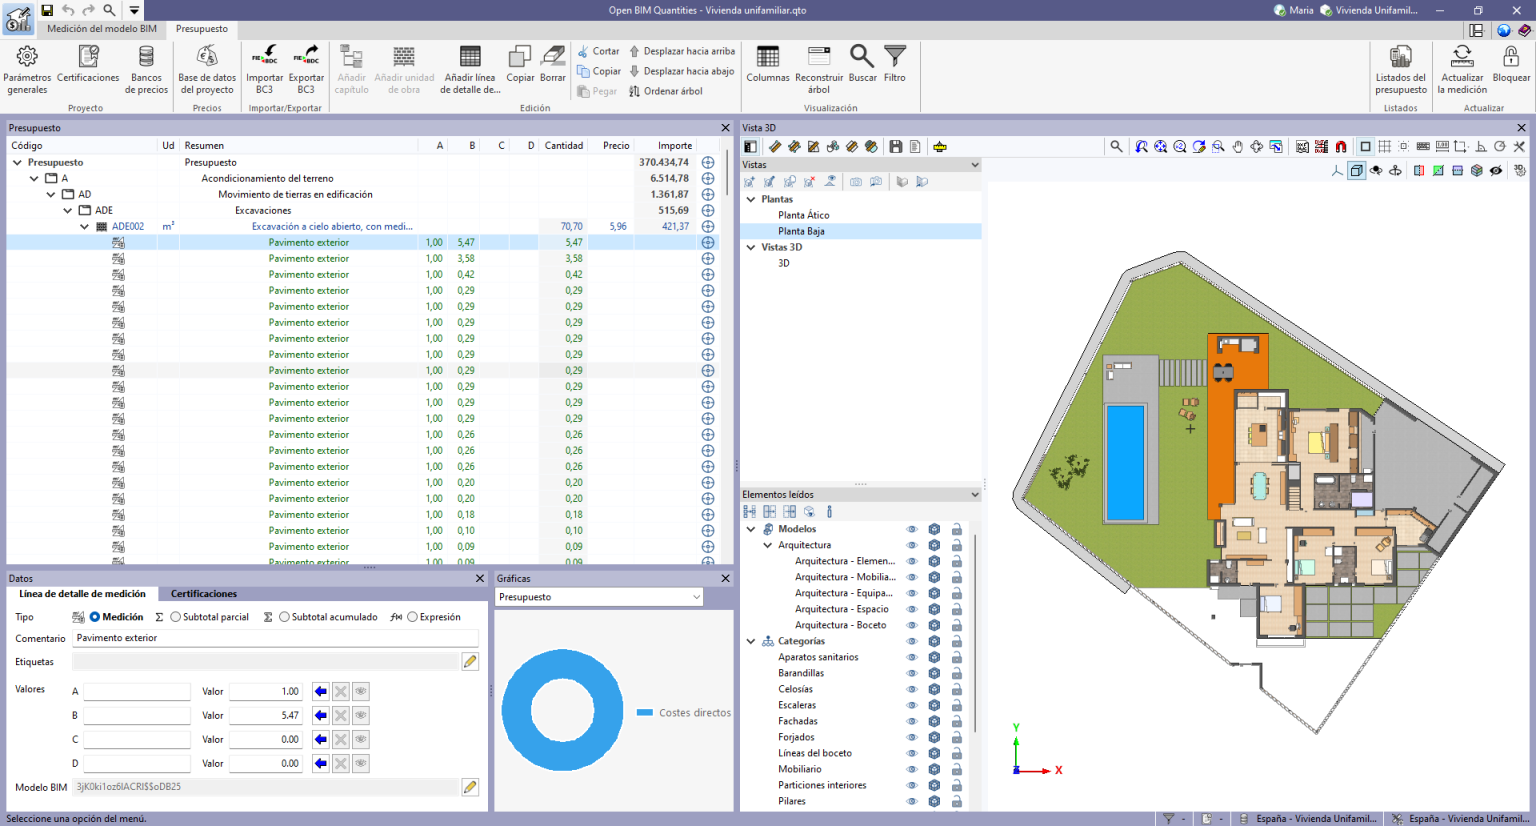Click Cortar in Edición group

pyautogui.click(x=598, y=51)
